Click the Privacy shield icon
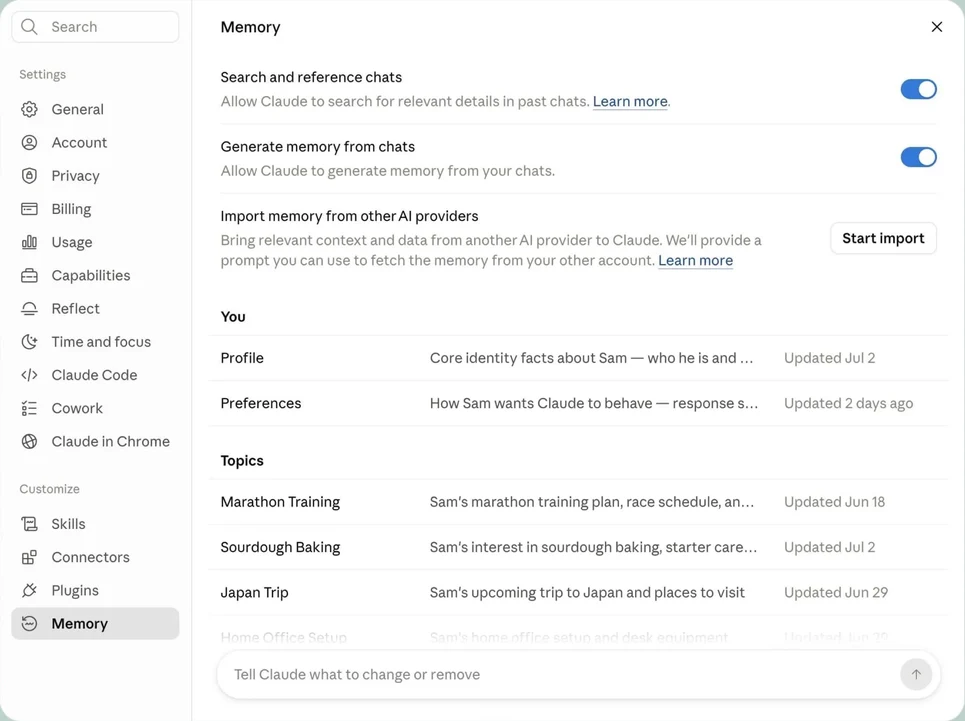The height and width of the screenshot is (721, 965). pos(29,175)
